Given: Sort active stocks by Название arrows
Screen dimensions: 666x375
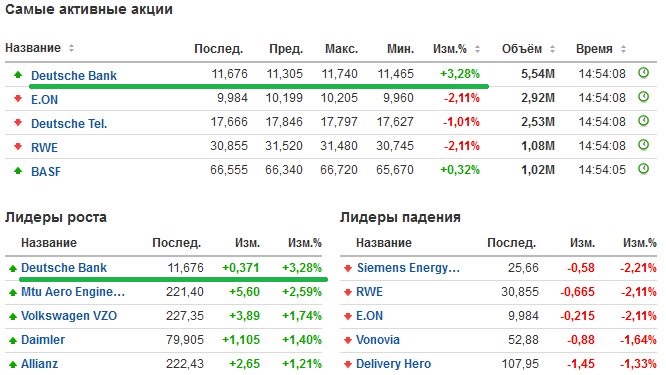Looking at the screenshot, I should [x=71, y=48].
